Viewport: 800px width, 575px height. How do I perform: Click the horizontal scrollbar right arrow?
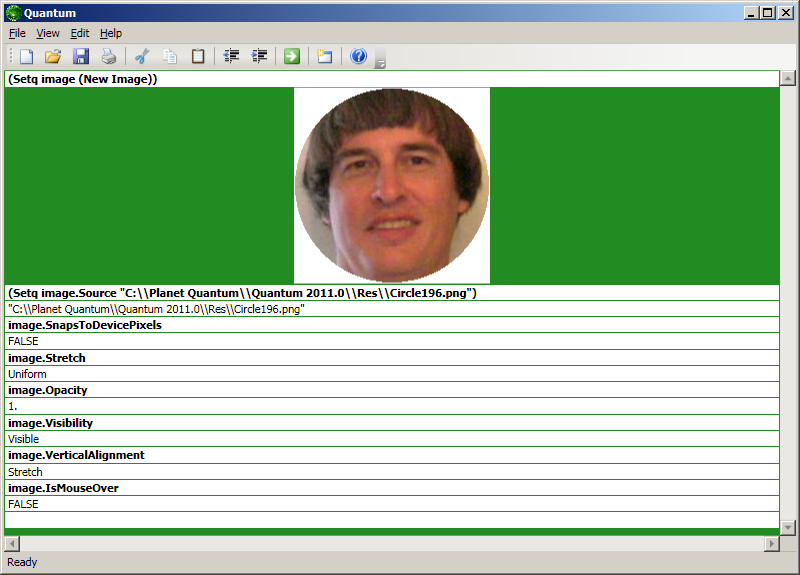coord(771,544)
